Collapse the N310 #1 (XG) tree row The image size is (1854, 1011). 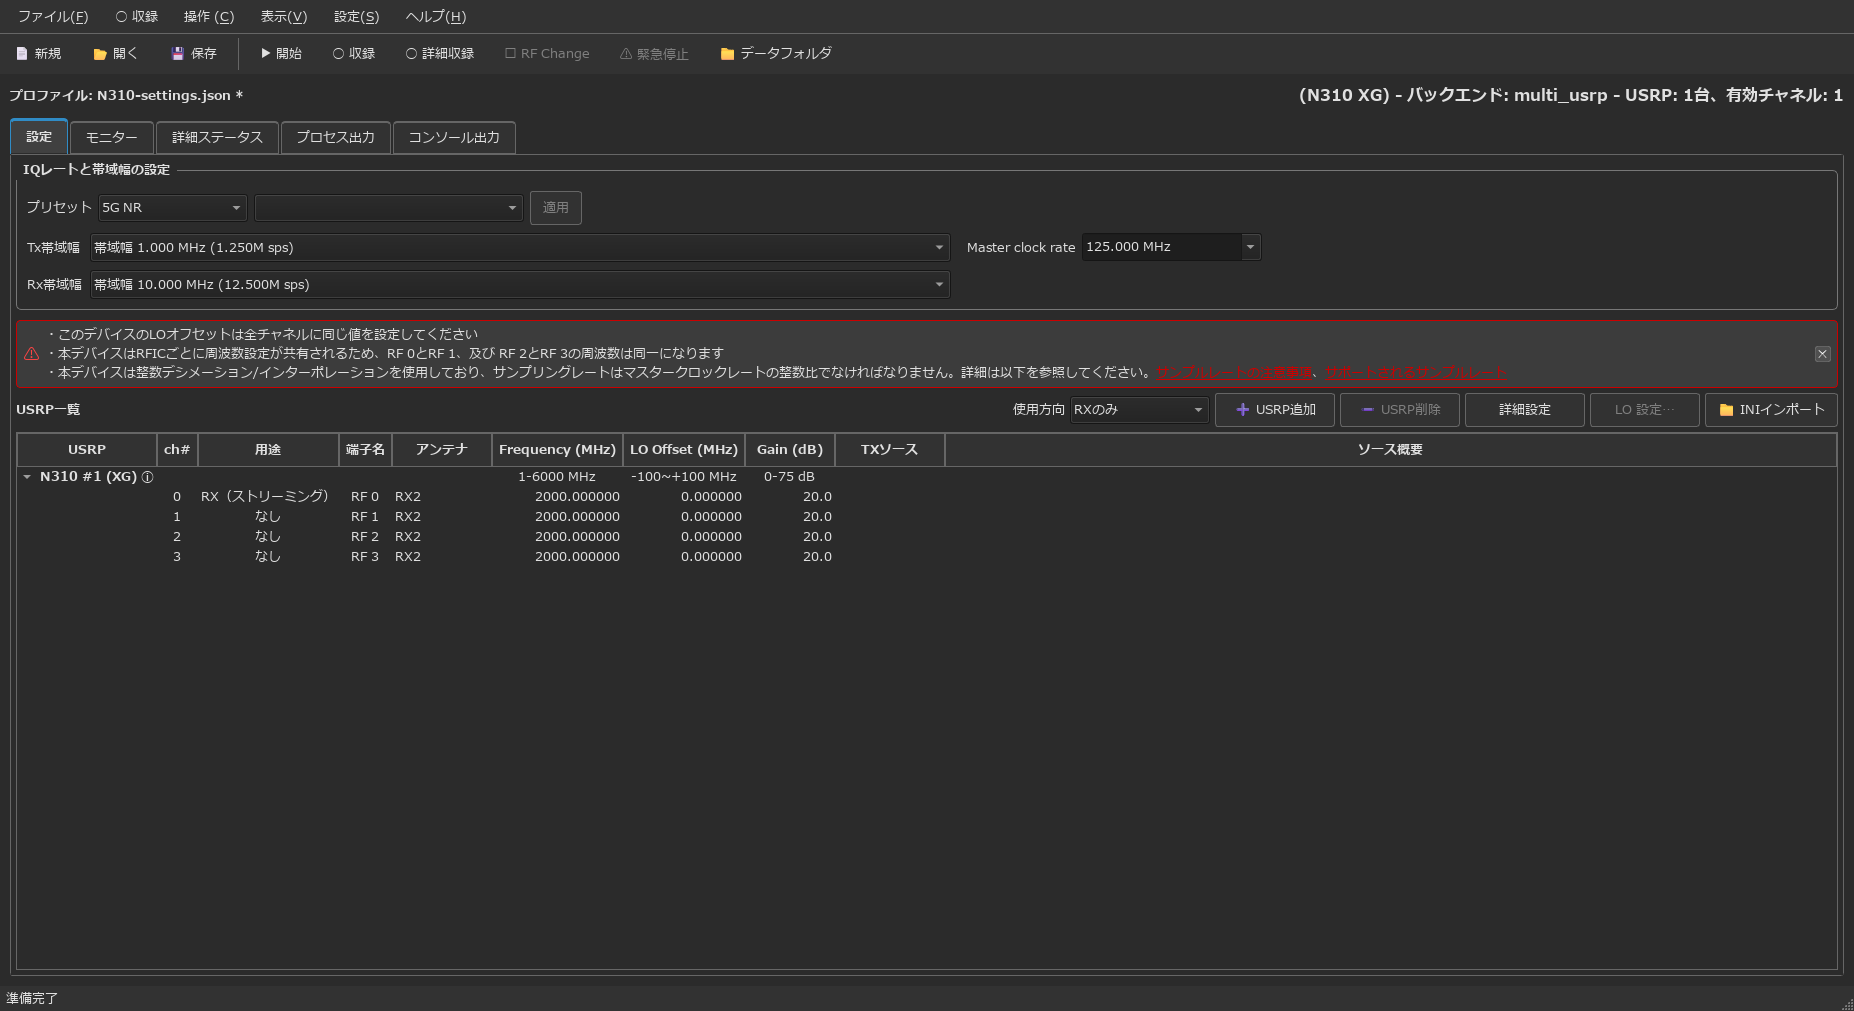click(27, 477)
